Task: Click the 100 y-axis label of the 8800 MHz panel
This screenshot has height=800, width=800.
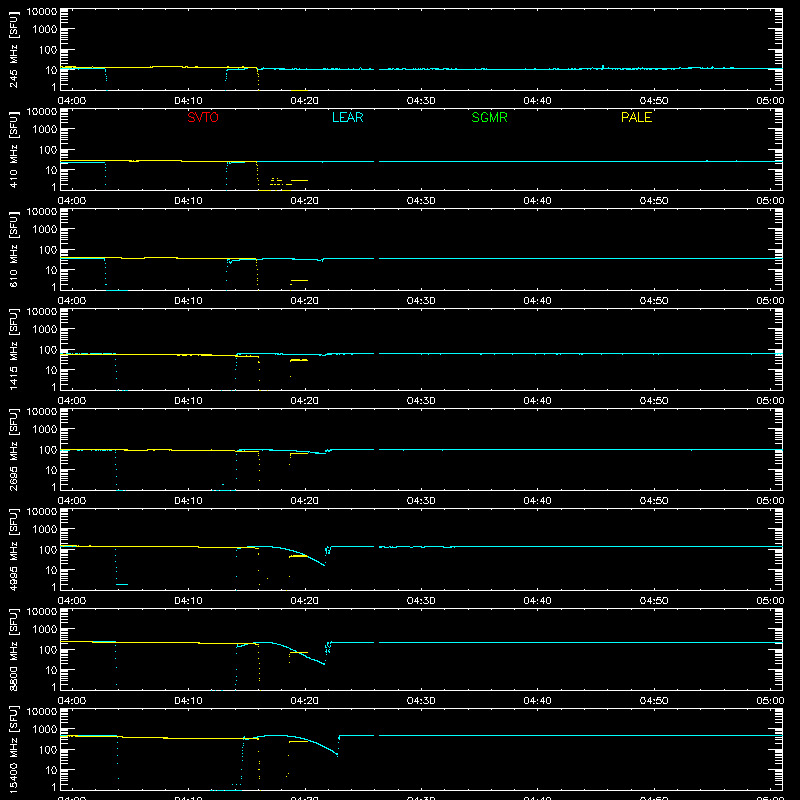Action: (48, 649)
